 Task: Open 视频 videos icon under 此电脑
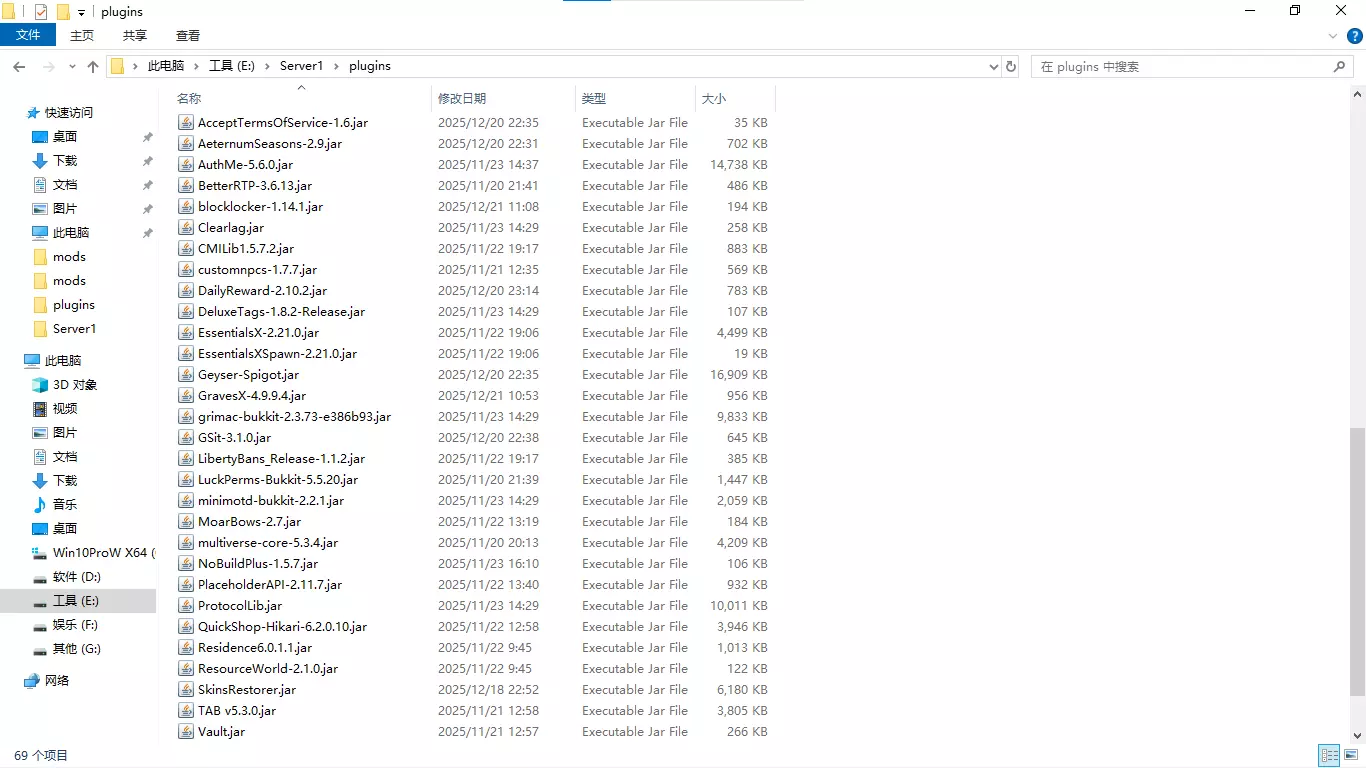coord(40,409)
